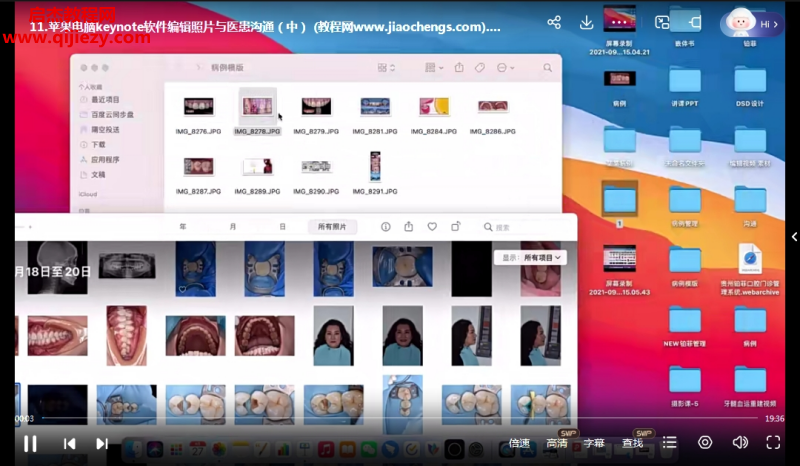Pause the video playback
The image size is (800, 466).
point(31,444)
